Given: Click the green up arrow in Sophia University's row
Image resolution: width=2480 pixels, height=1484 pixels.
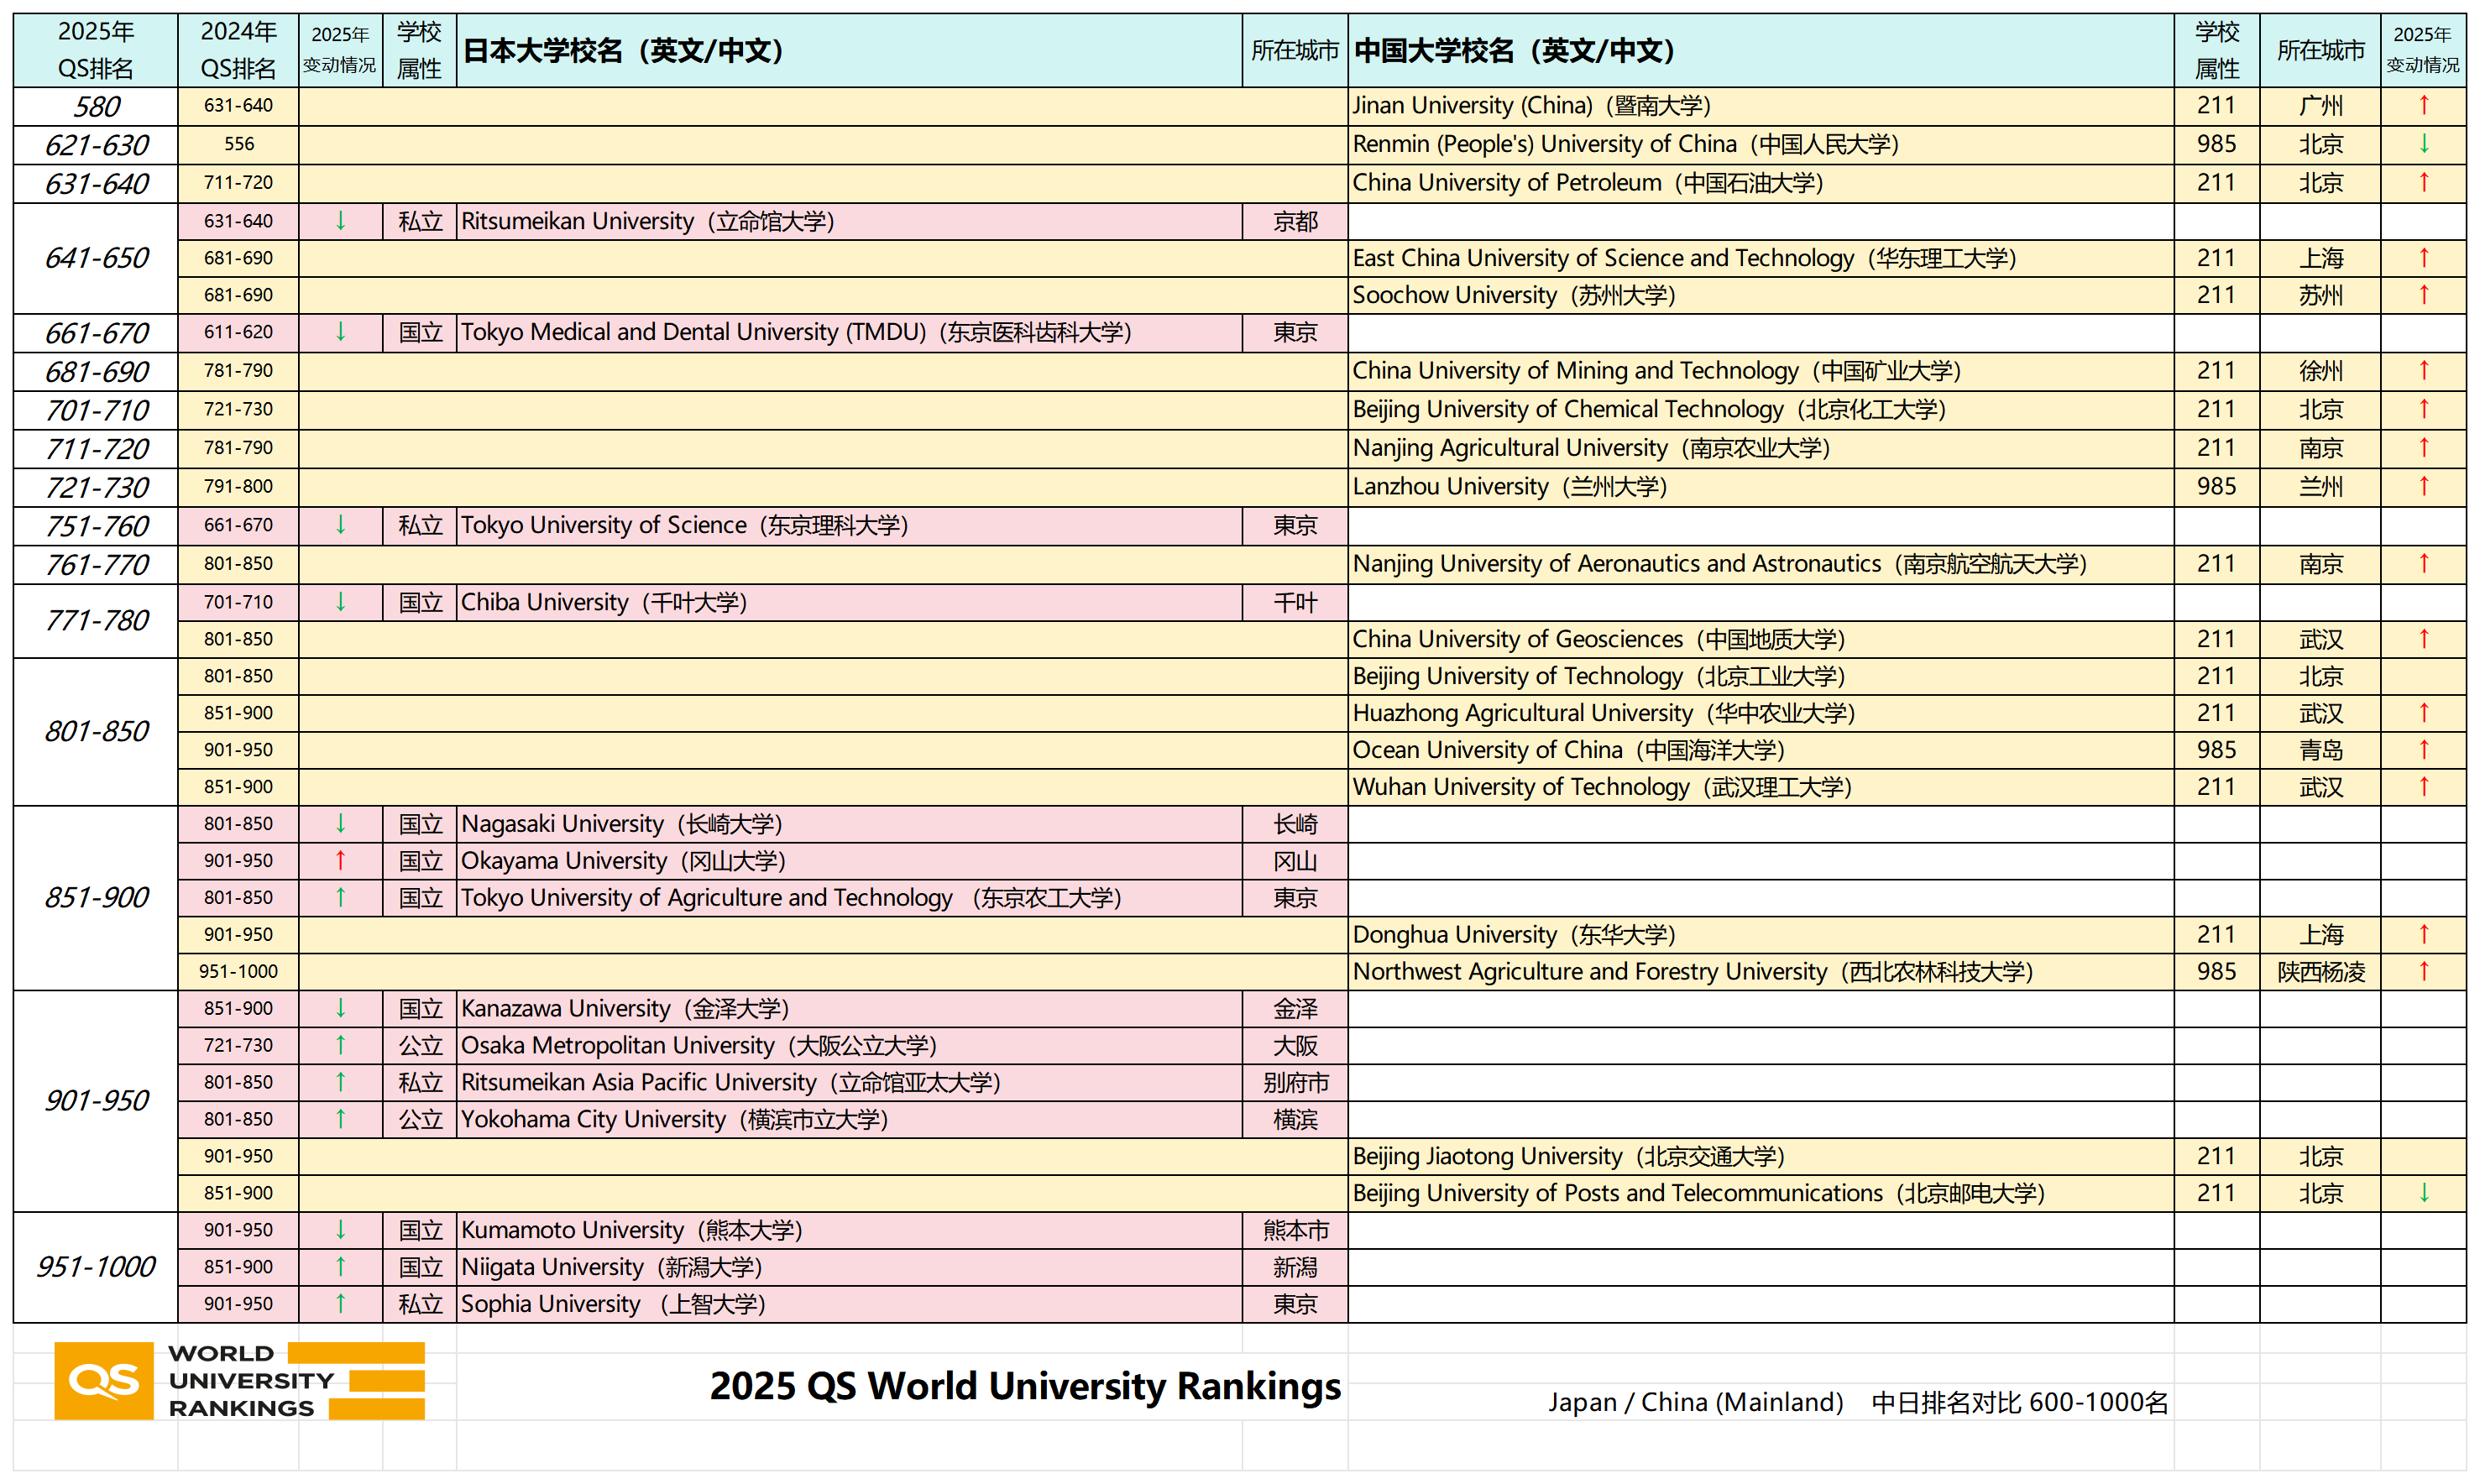Looking at the screenshot, I should click(x=340, y=1303).
